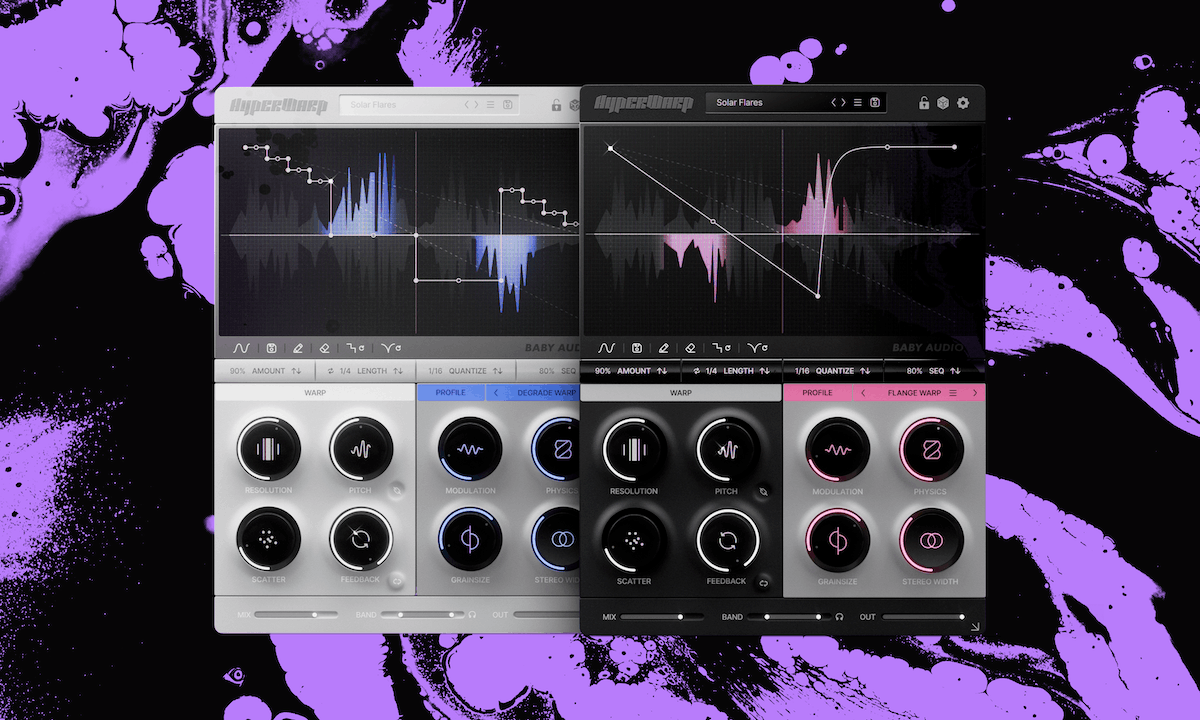Save curve icon in dark window toolbar
The width and height of the screenshot is (1200, 720).
click(x=637, y=348)
